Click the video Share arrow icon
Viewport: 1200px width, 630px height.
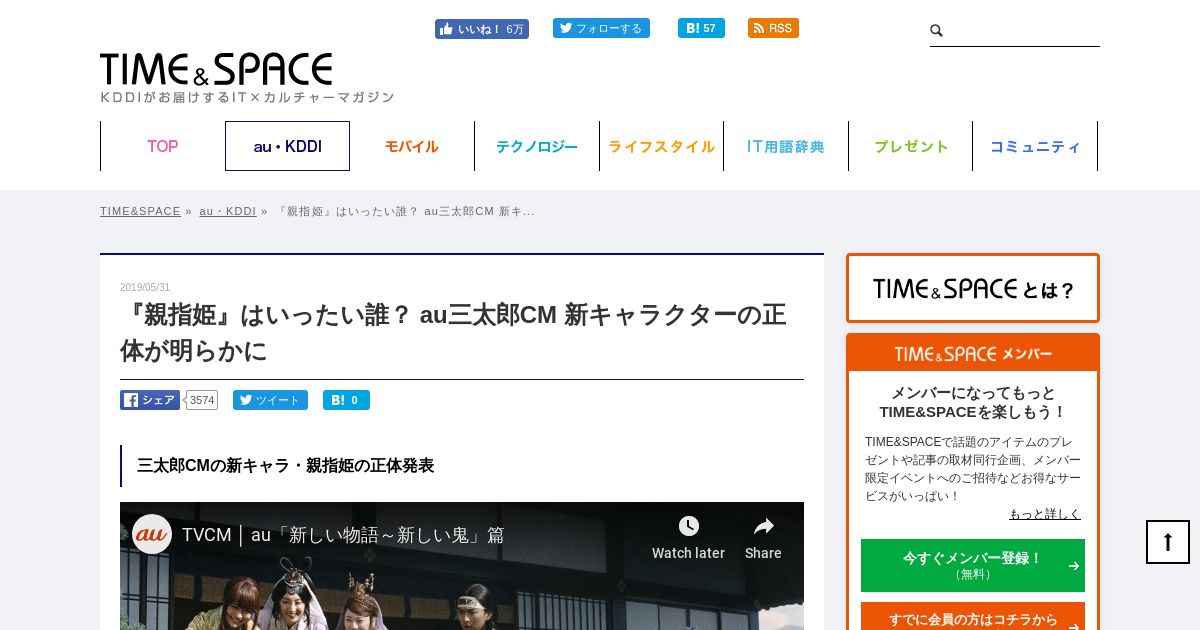(x=763, y=526)
